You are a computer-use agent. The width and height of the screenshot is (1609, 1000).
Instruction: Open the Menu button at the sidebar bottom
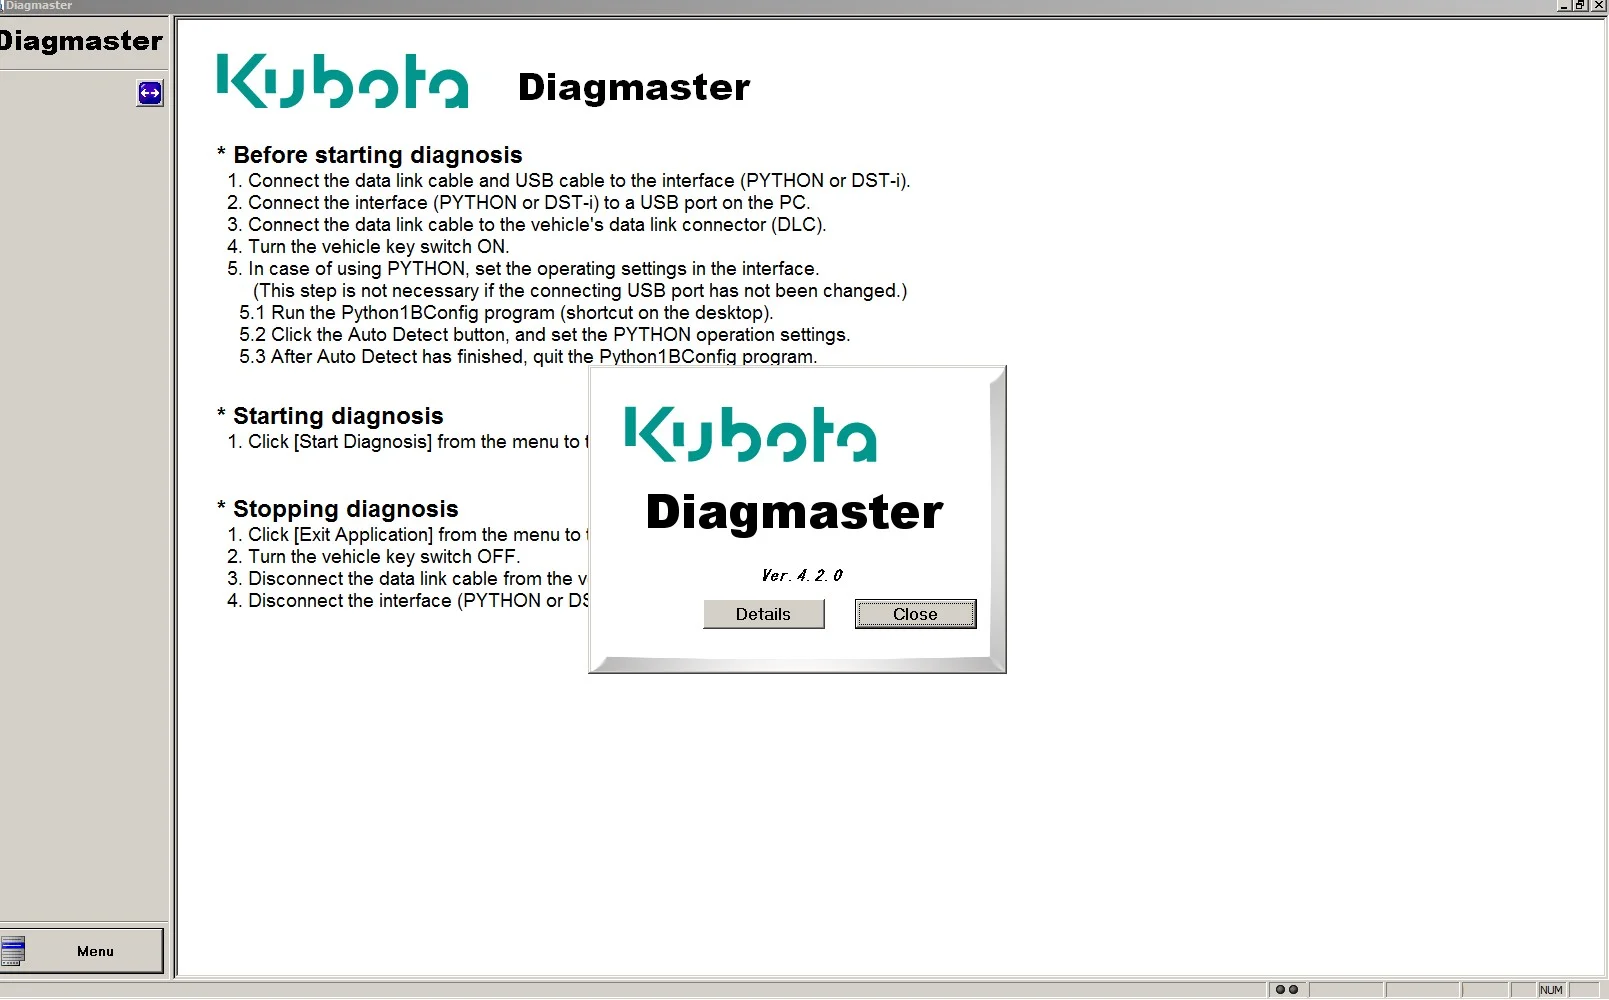(x=82, y=951)
